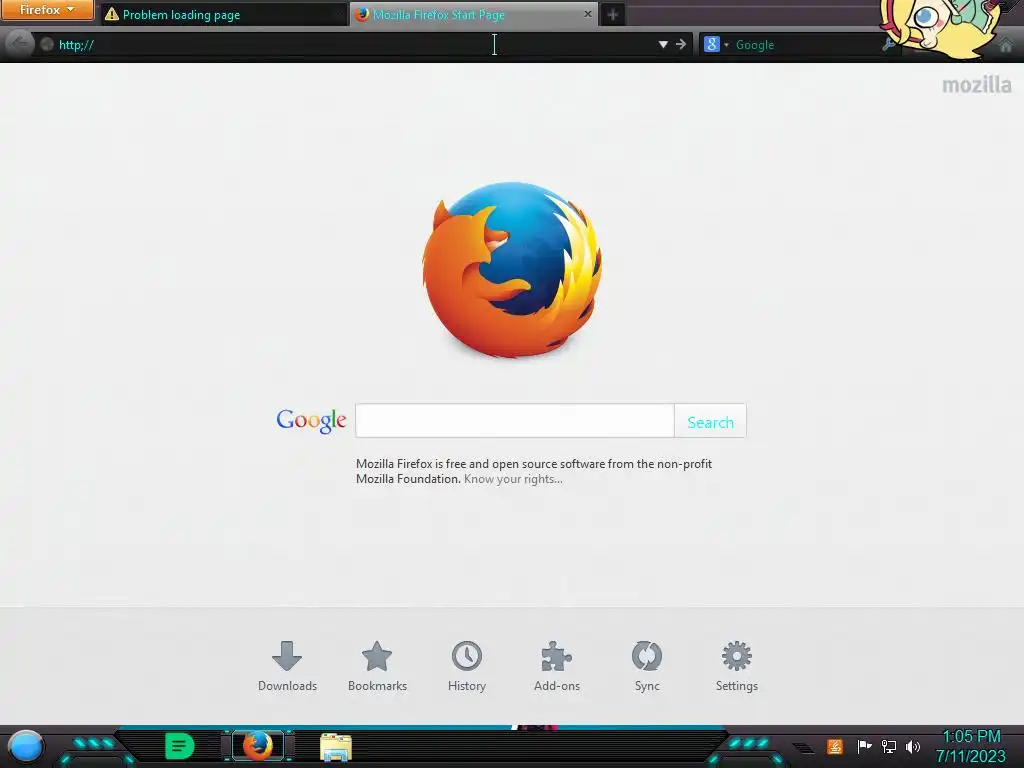The image size is (1024, 768).
Task: Expand the address bar history dropdown
Action: point(663,44)
